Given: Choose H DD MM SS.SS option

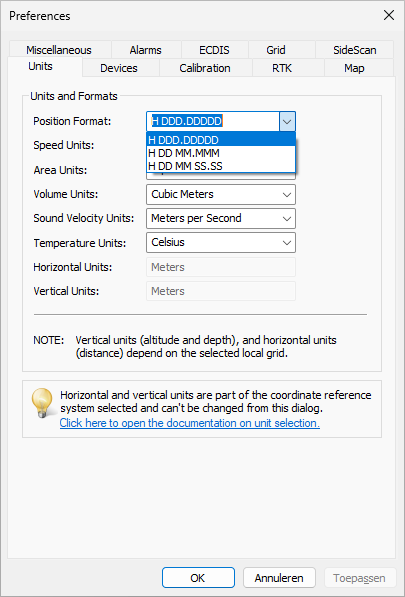Looking at the screenshot, I should point(221,166).
